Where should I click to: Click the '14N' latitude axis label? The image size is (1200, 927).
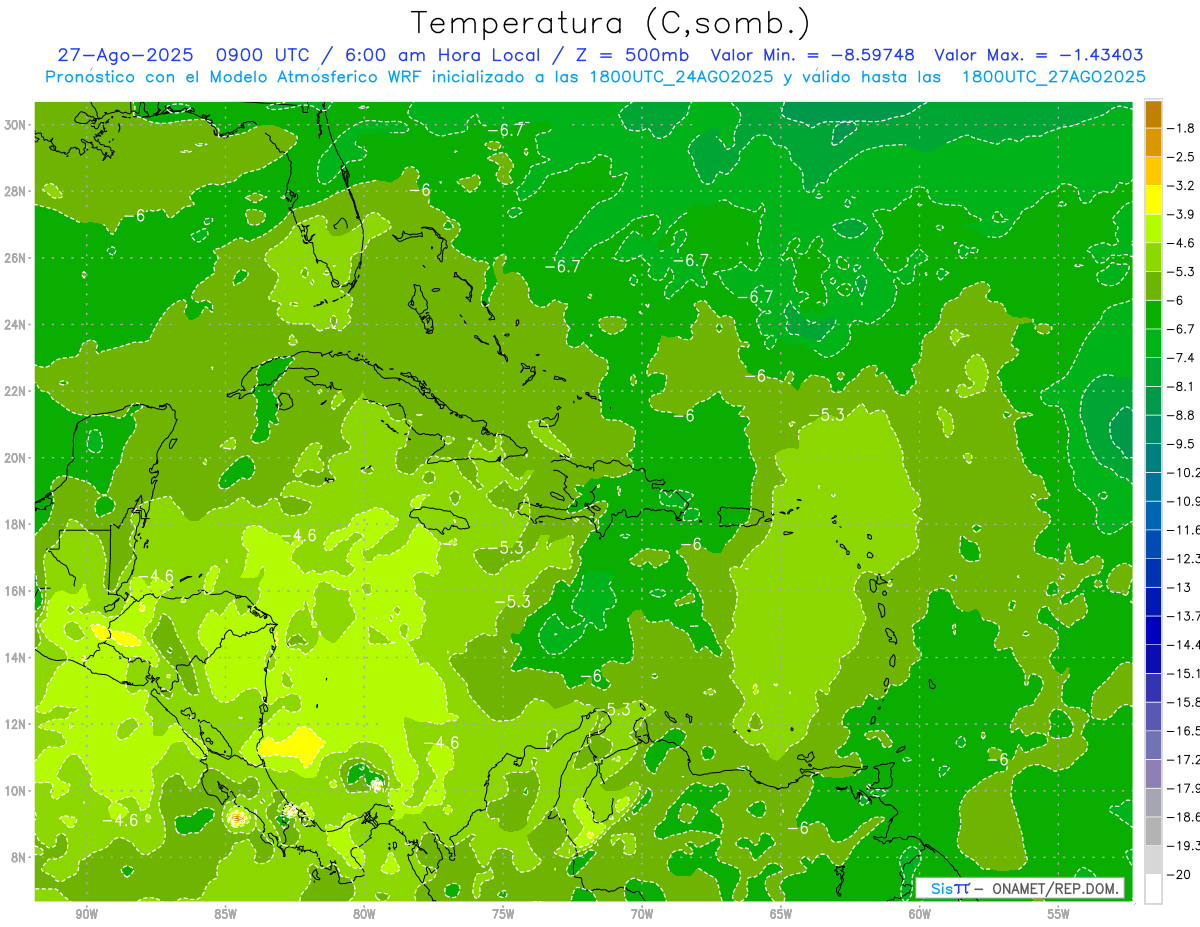click(16, 657)
